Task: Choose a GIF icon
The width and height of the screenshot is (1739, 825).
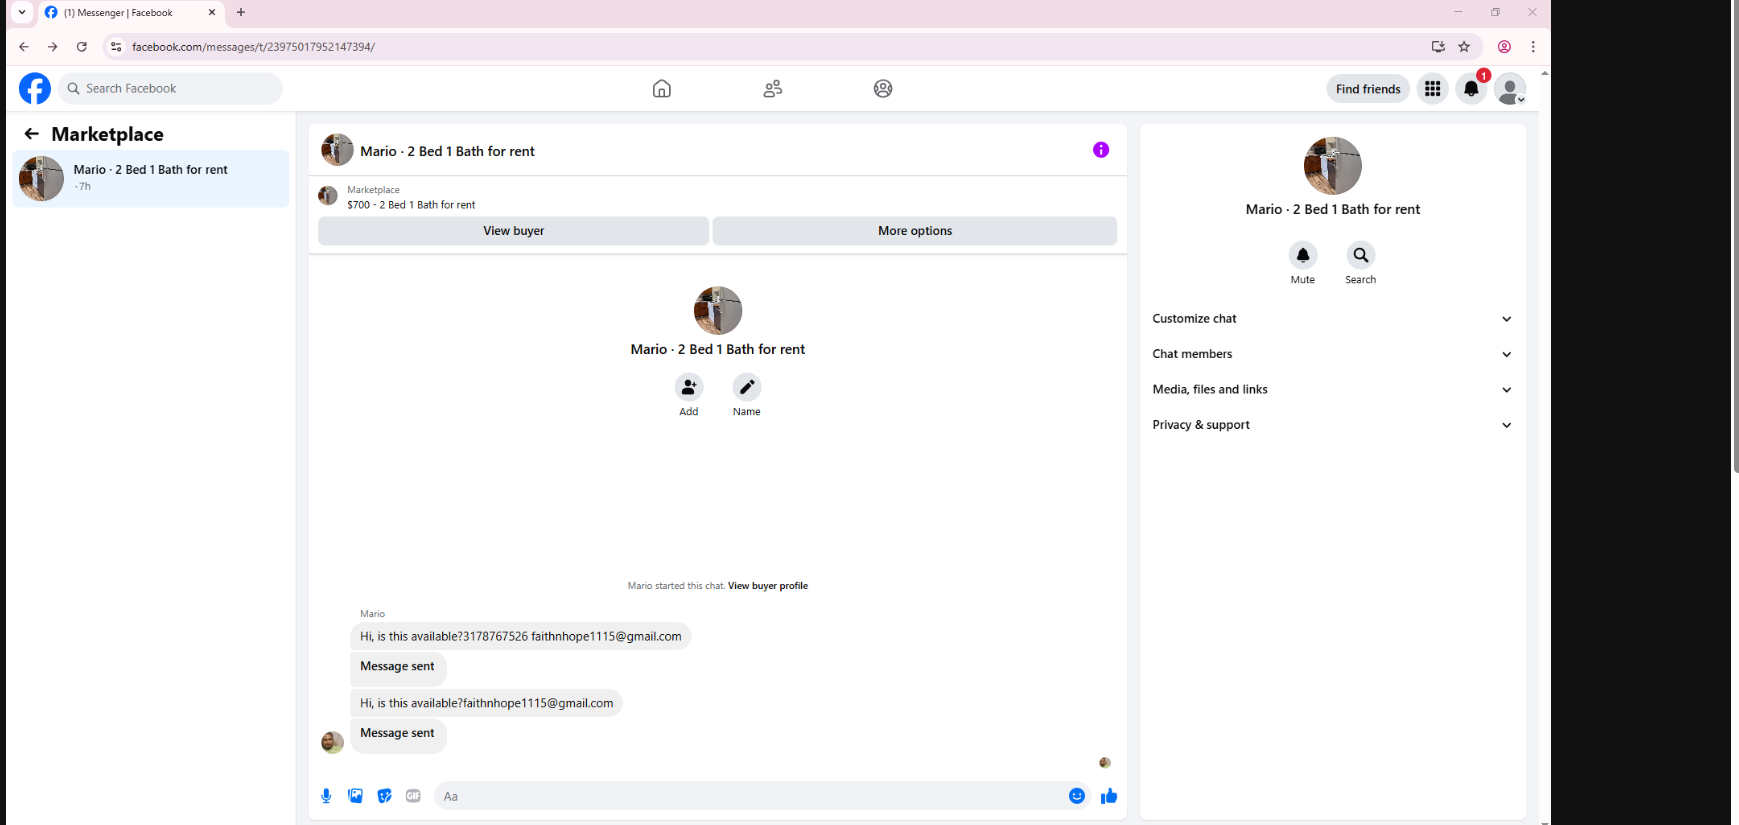Action: (x=413, y=796)
